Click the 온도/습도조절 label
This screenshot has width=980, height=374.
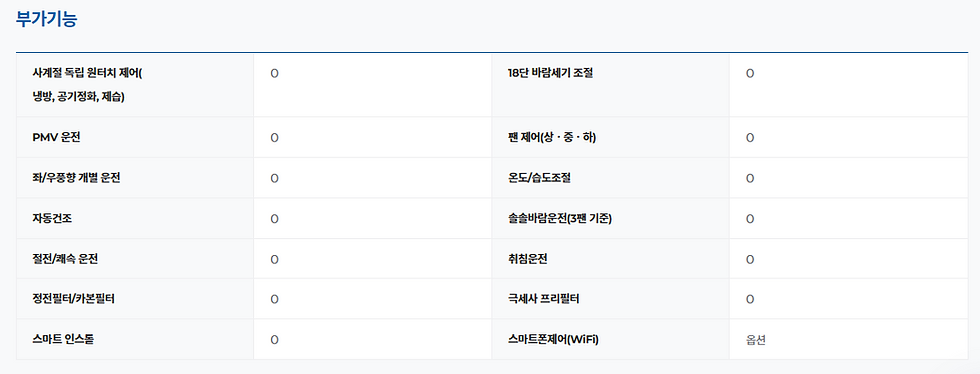coord(539,178)
